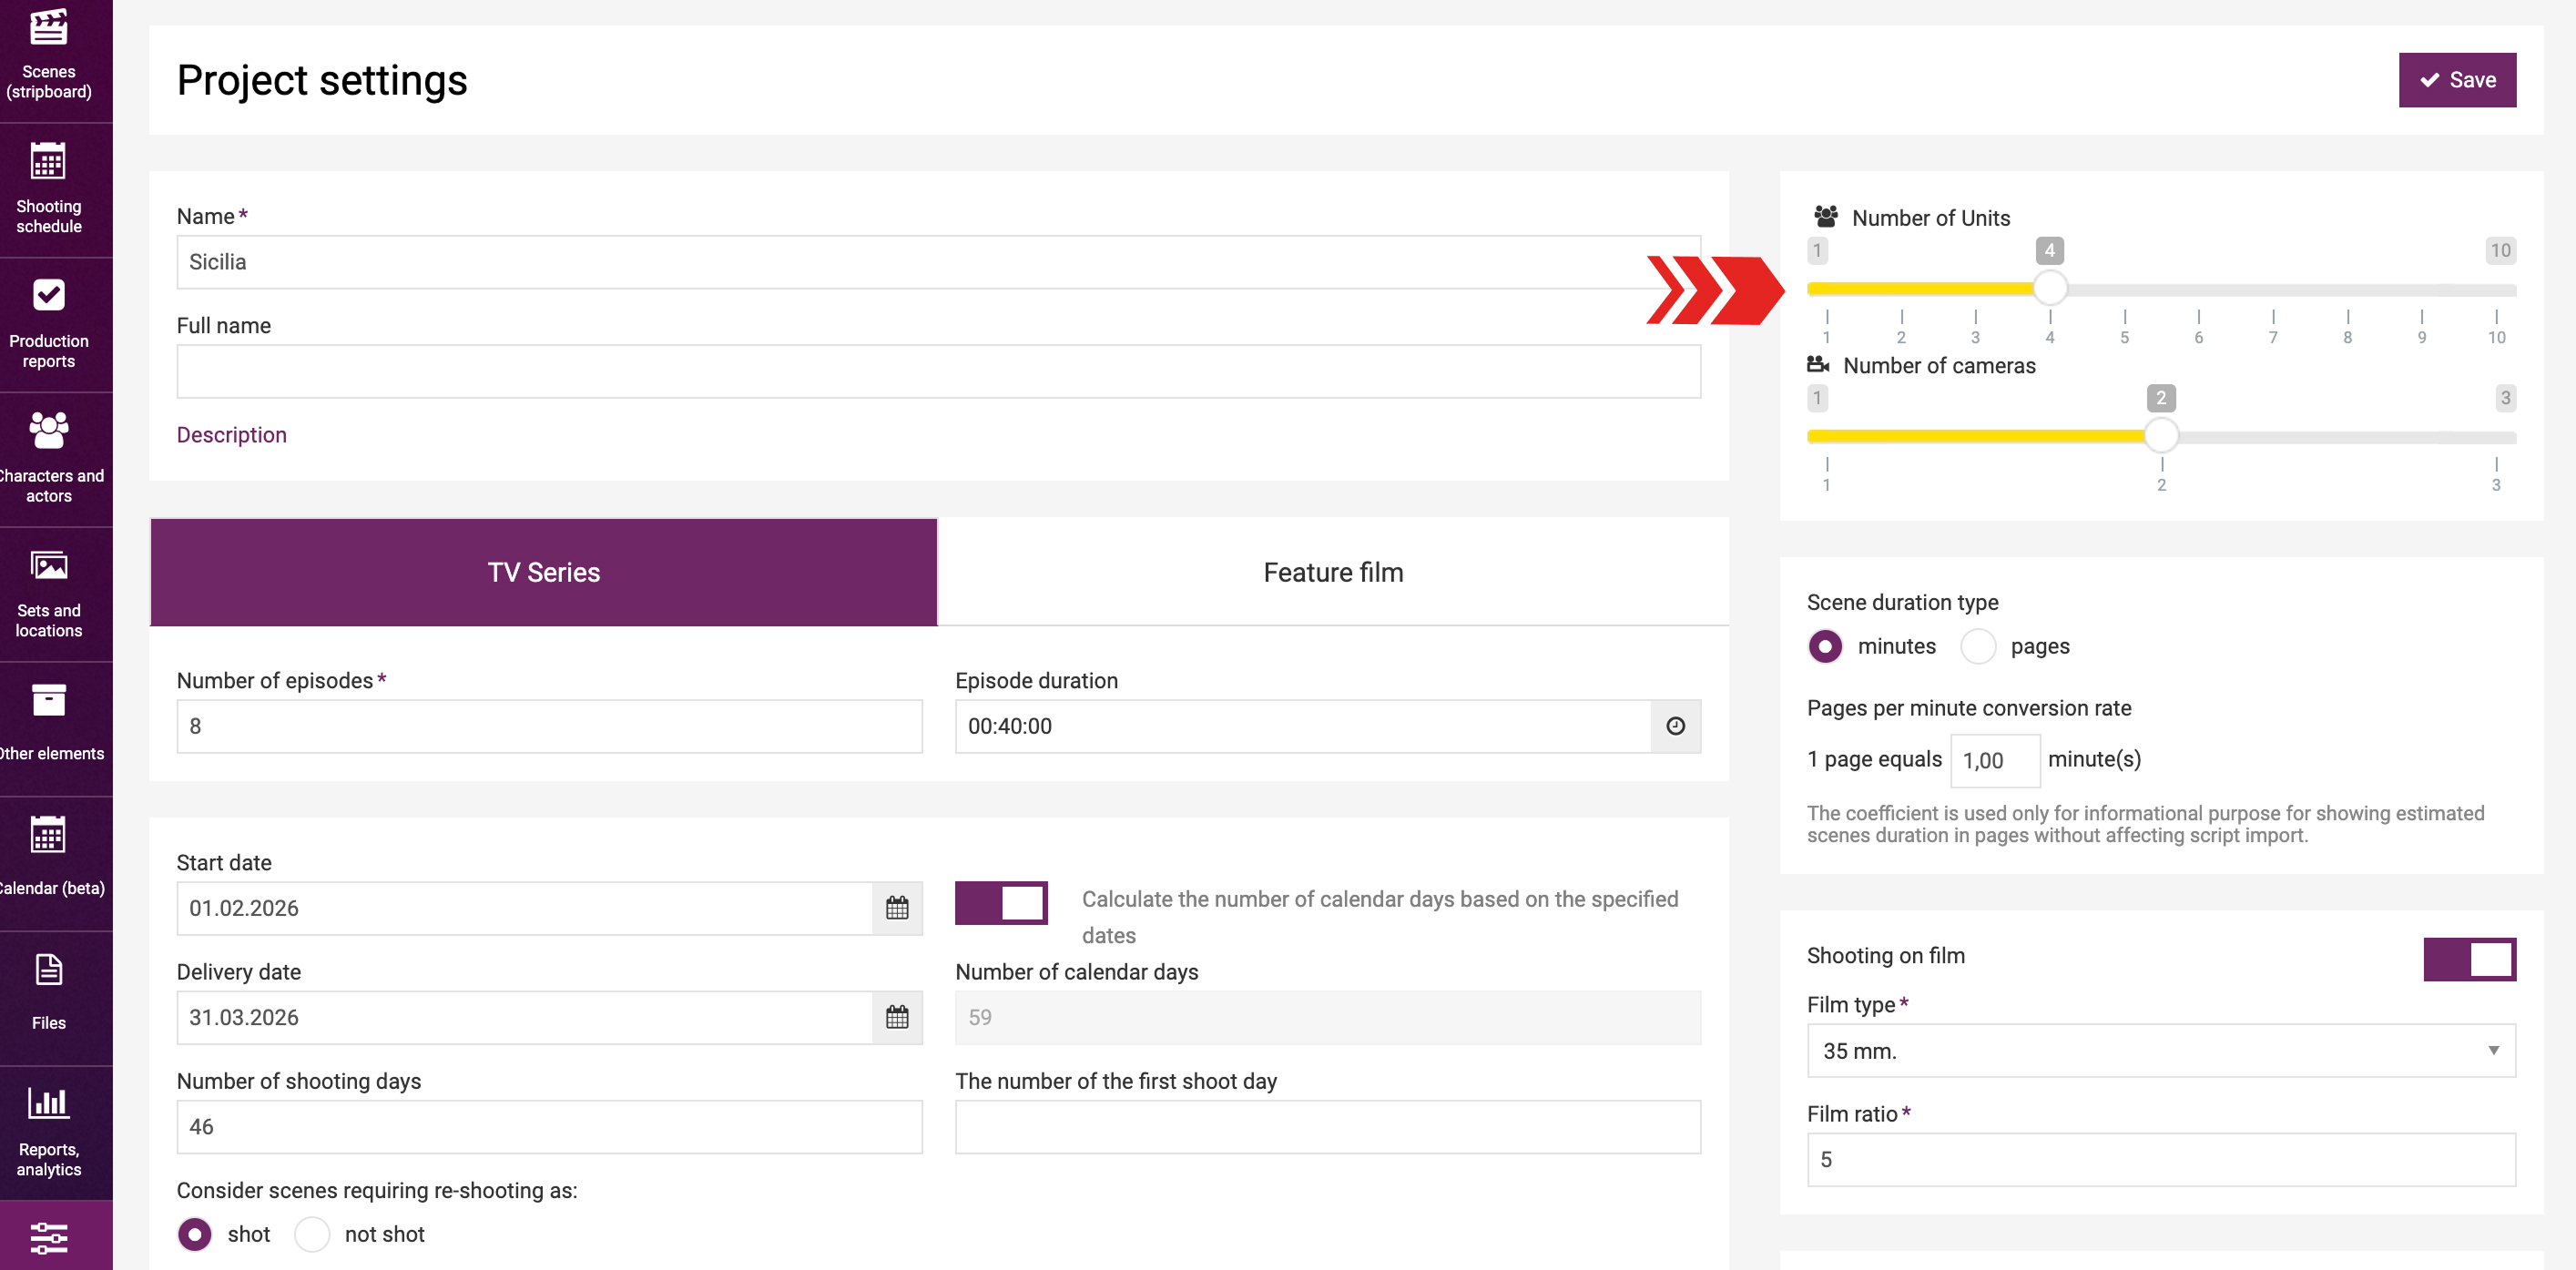The width and height of the screenshot is (2576, 1270).
Task: Click Start date calendar picker icon
Action: click(897, 908)
